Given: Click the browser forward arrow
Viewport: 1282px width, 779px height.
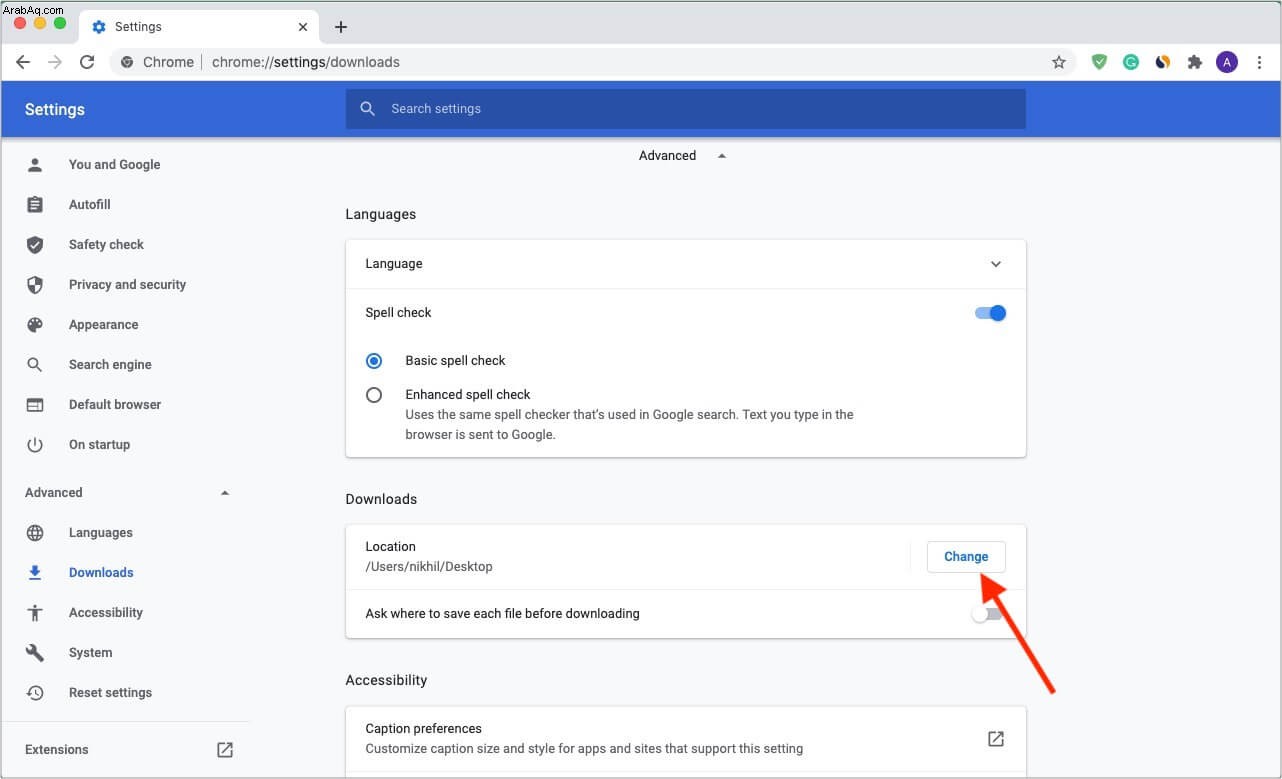Looking at the screenshot, I should 55,62.
